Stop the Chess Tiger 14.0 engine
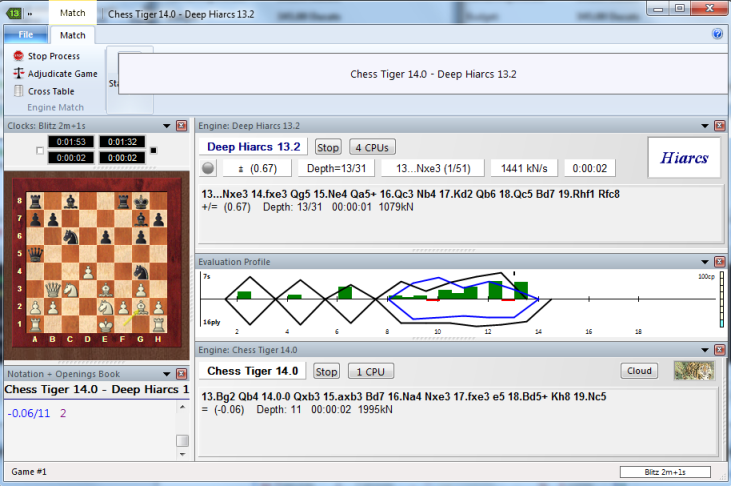Screen dimensions: 731x486 coord(327,371)
